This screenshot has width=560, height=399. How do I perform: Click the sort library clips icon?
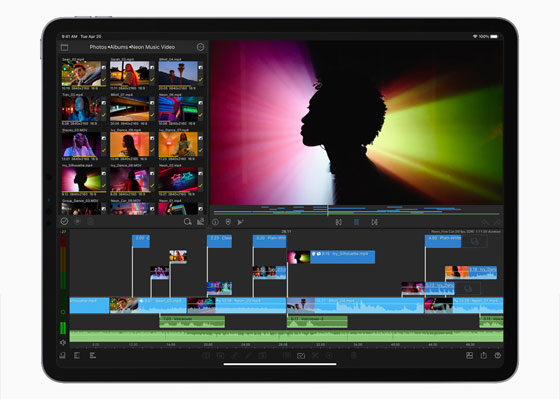pos(201,221)
